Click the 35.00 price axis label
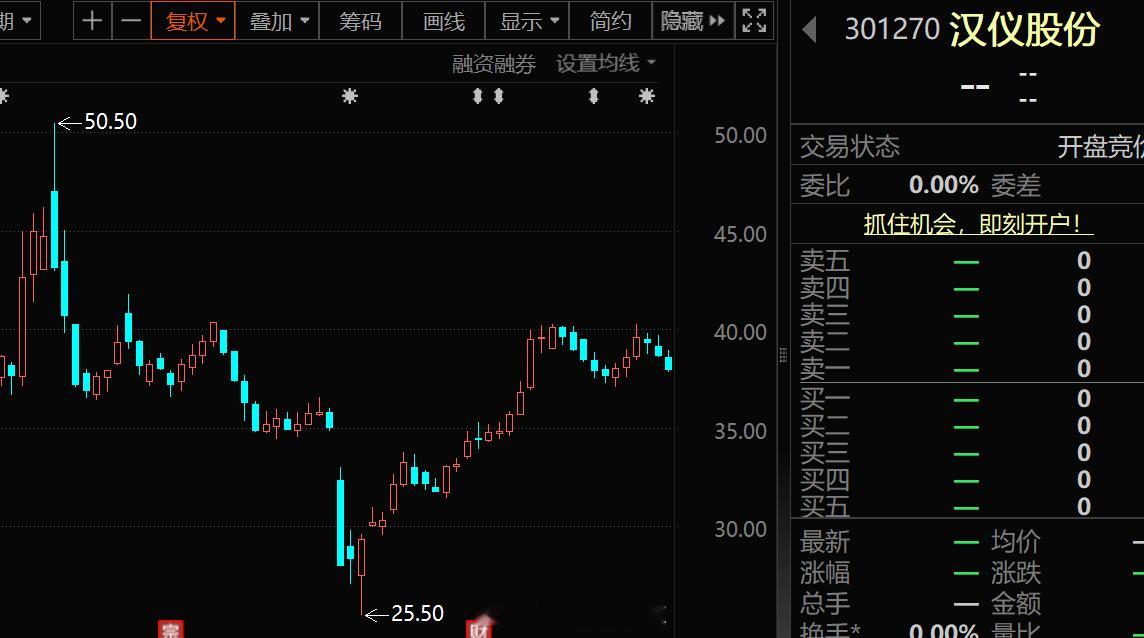This screenshot has width=1144, height=638. (x=740, y=431)
